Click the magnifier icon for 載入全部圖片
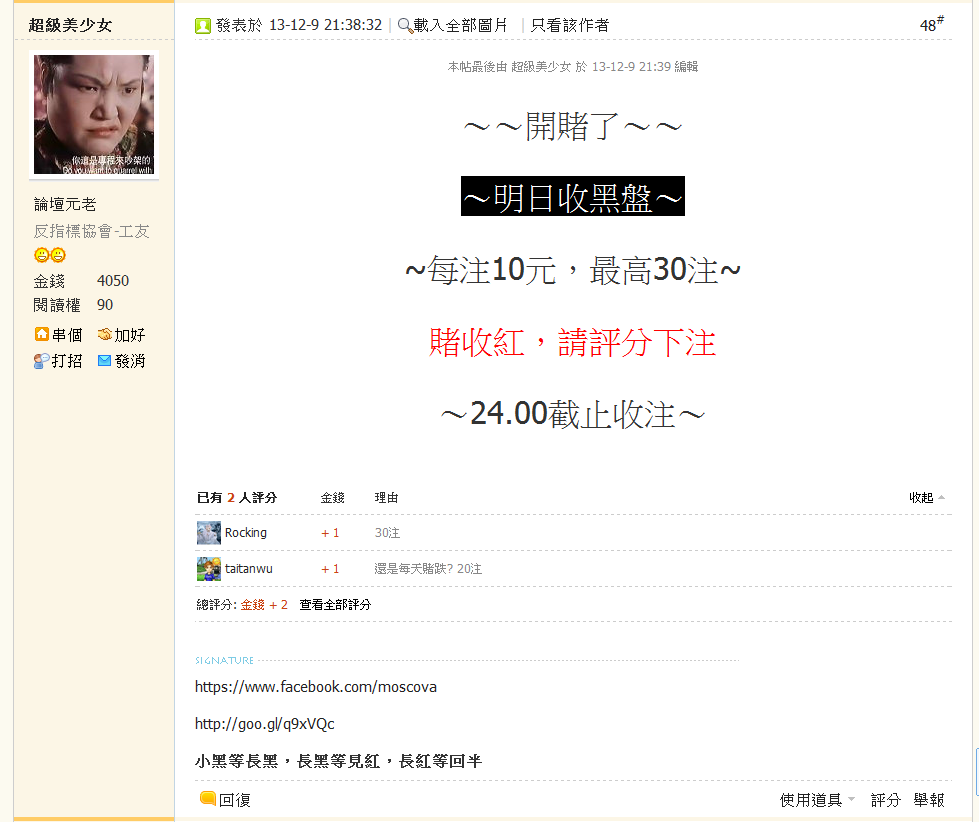 405,26
